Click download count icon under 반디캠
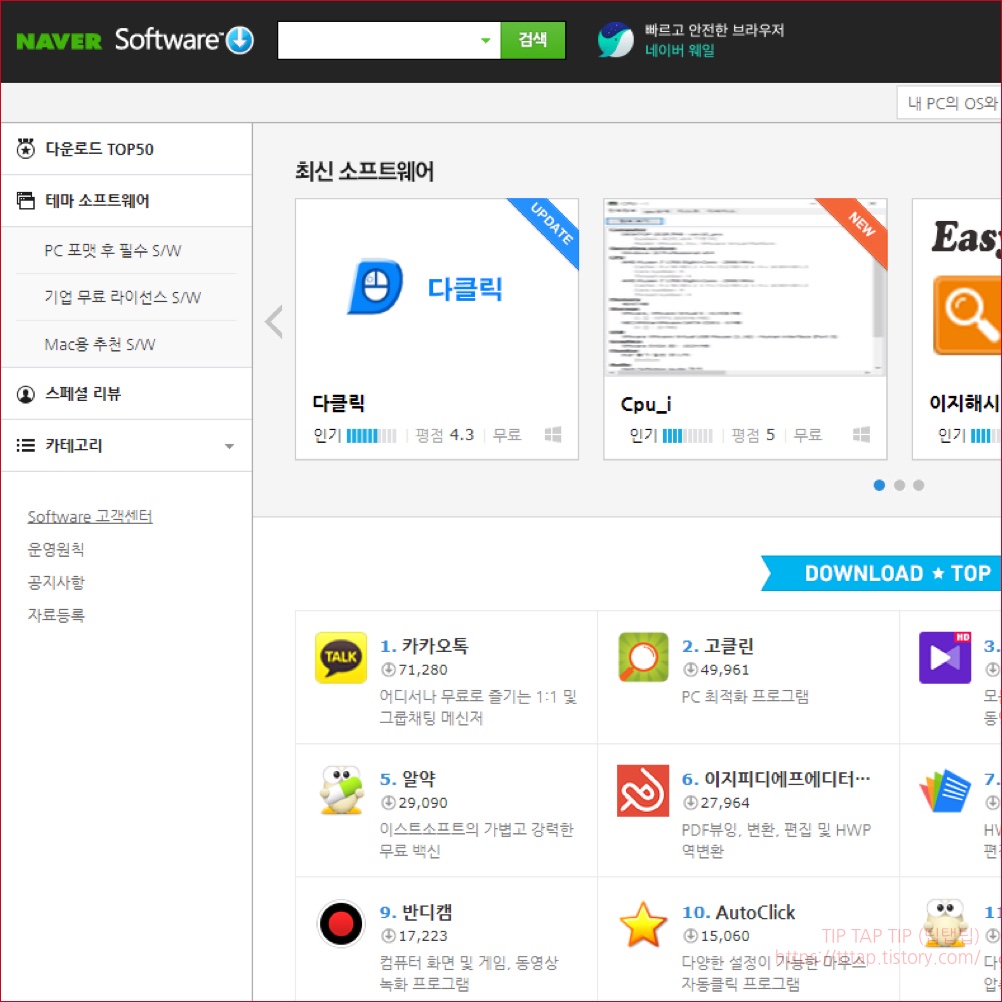This screenshot has width=1002, height=1002. 387,936
